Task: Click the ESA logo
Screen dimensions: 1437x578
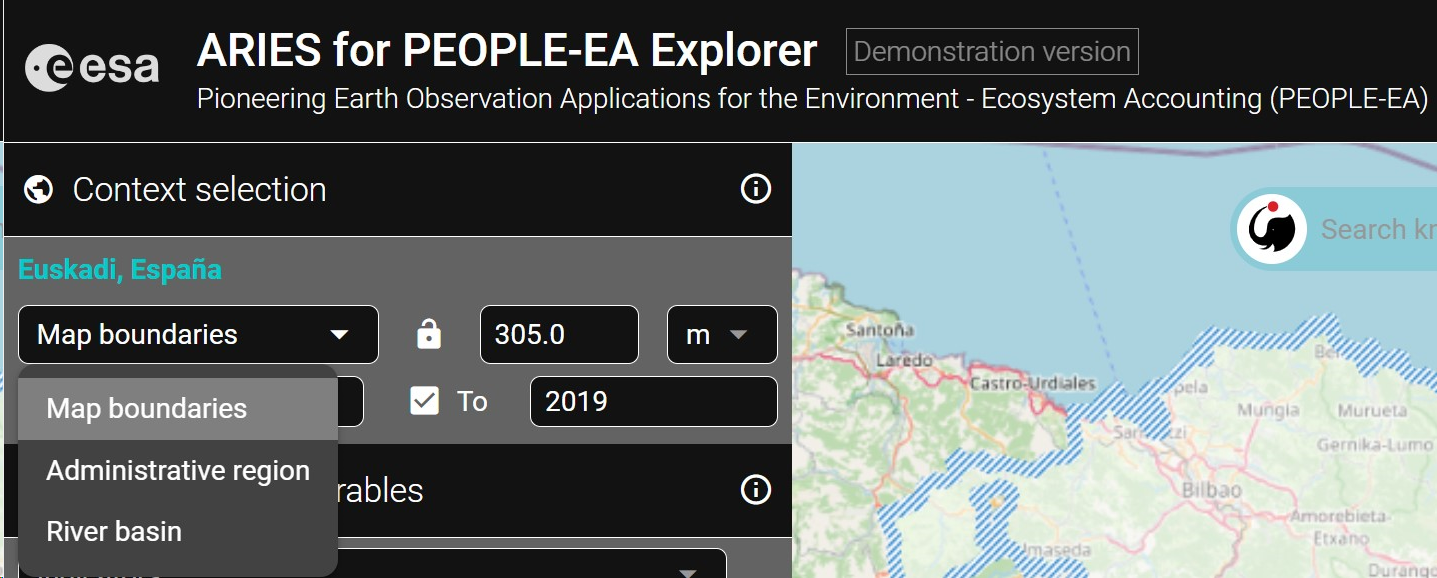Action: 92,68
